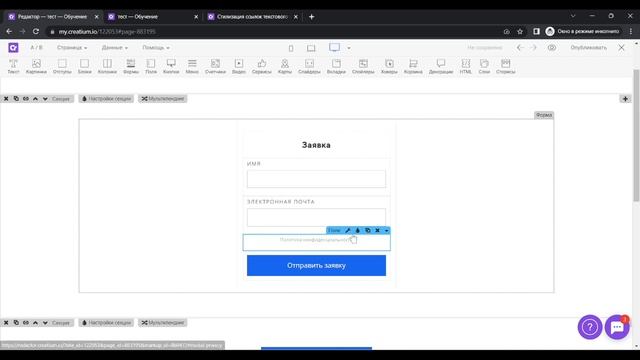Insert an HTML element
The height and width of the screenshot is (360, 640).
pos(465,66)
